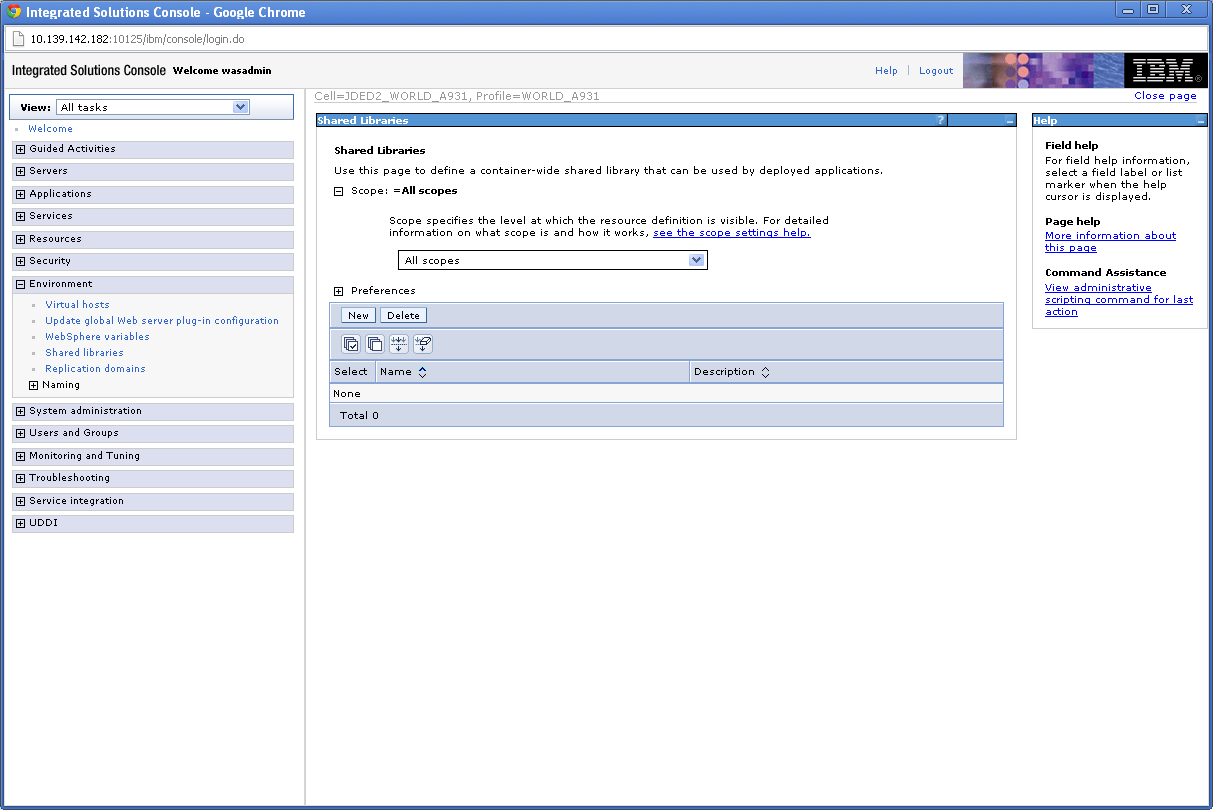Expand the Applications section

pos(20,194)
